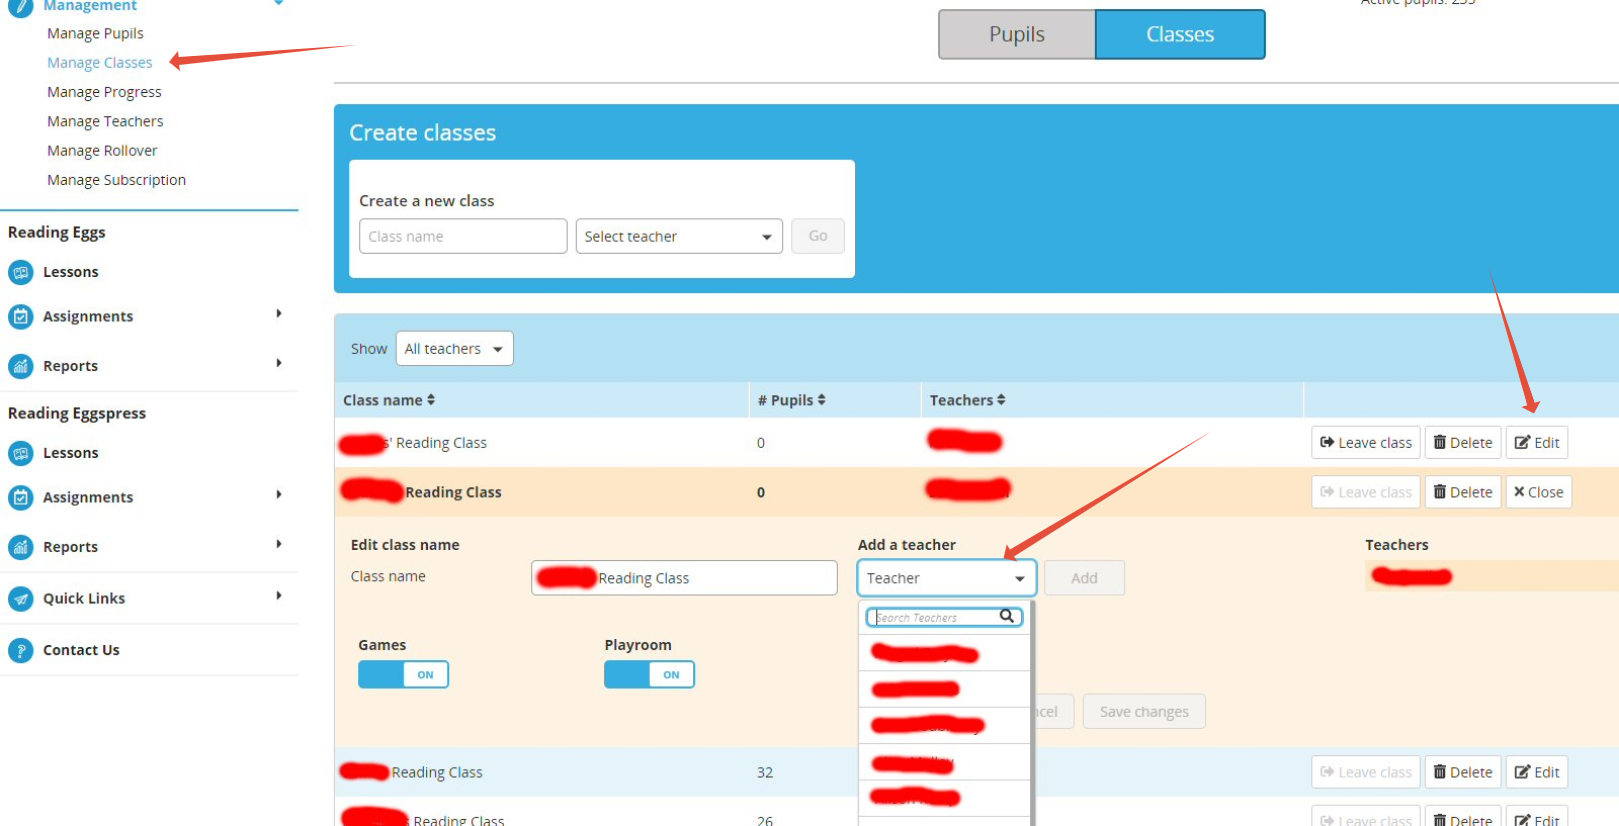The width and height of the screenshot is (1619, 826).
Task: Click the Contact Us question icon
Action: click(x=20, y=650)
